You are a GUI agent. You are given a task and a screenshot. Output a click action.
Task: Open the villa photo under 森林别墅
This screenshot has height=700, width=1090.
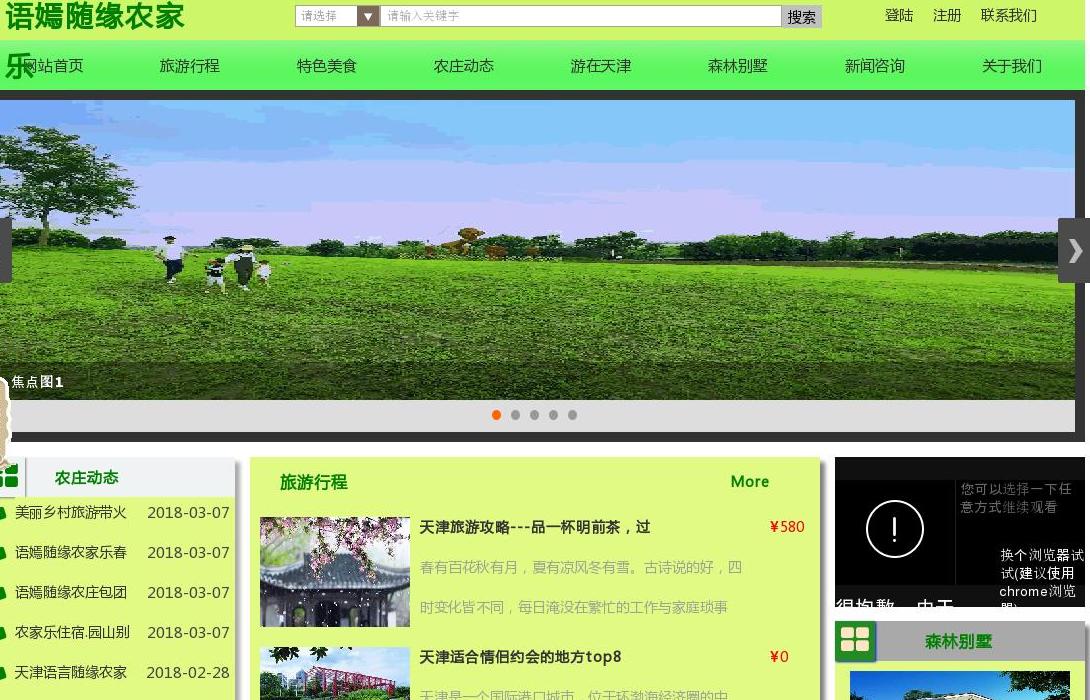(x=959, y=685)
